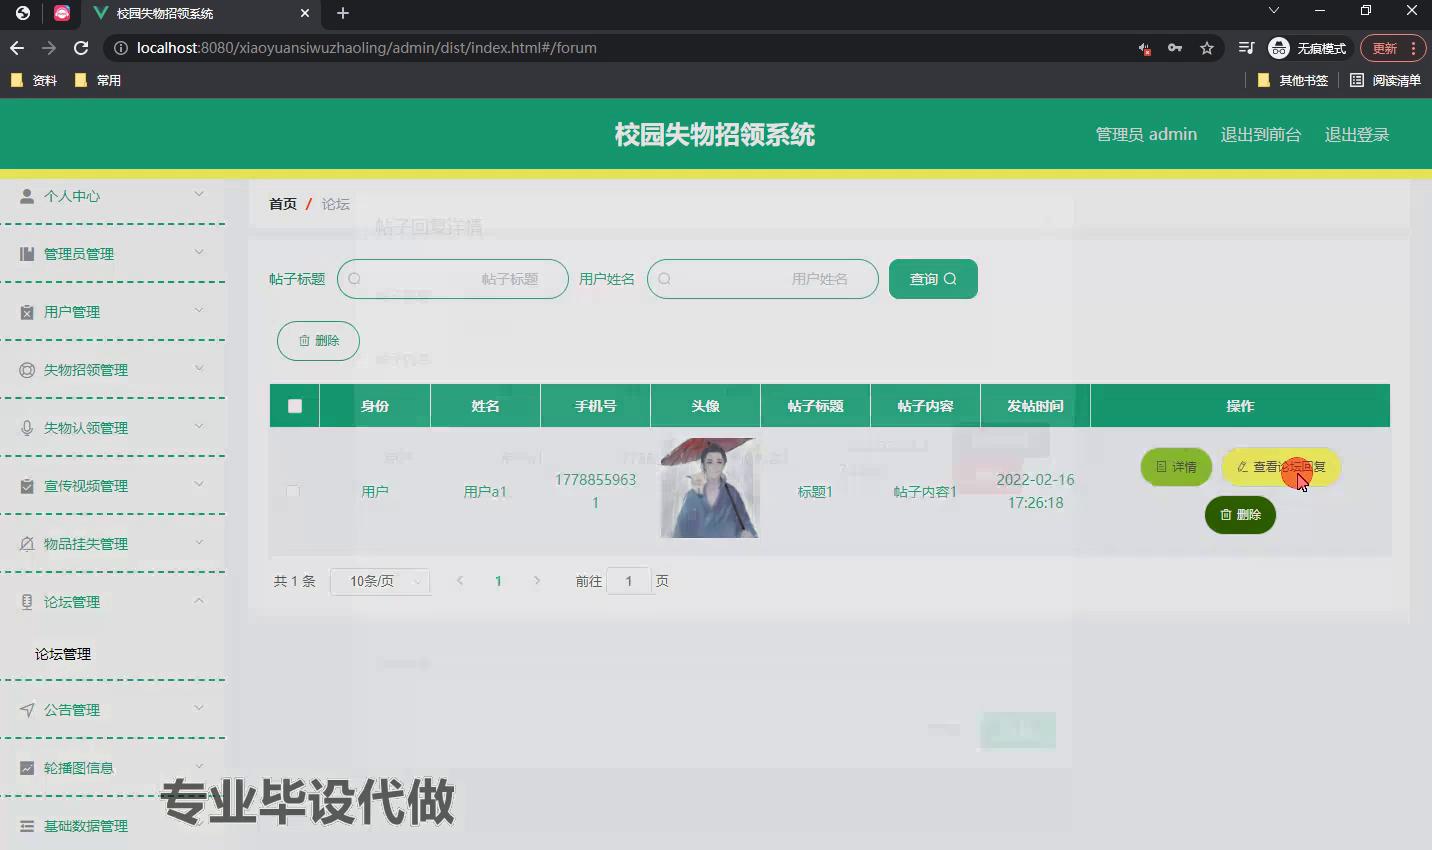Click the 详情 button in the table row
Viewport: 1432px width, 850px height.
1176,467
